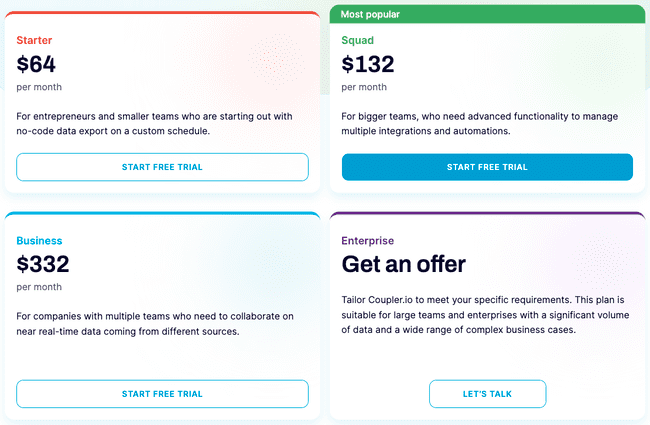
Task: Click the Squad plan heading
Action: click(357, 40)
